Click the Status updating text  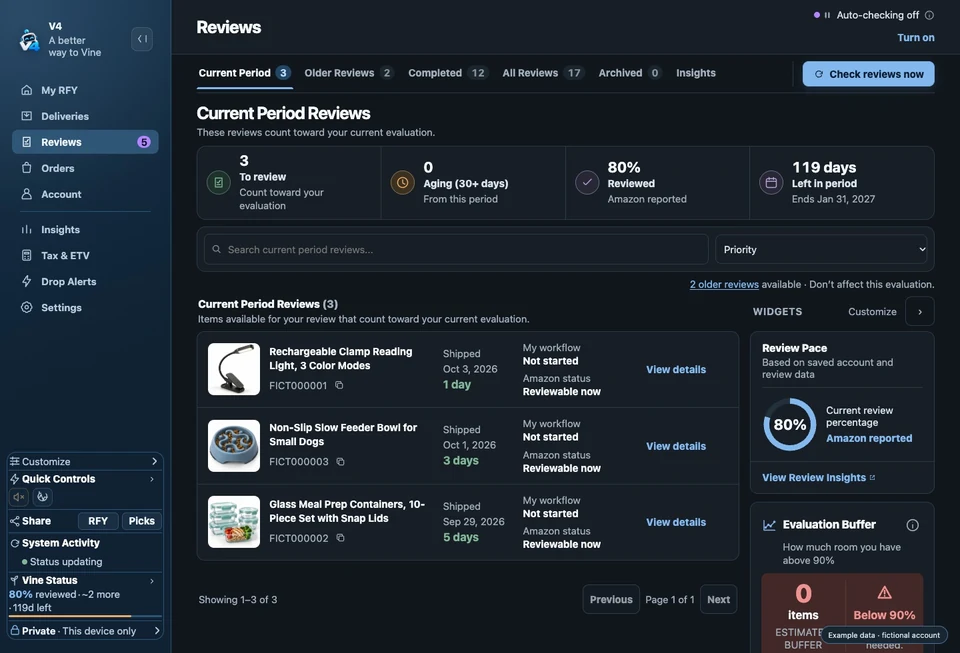[66, 562]
